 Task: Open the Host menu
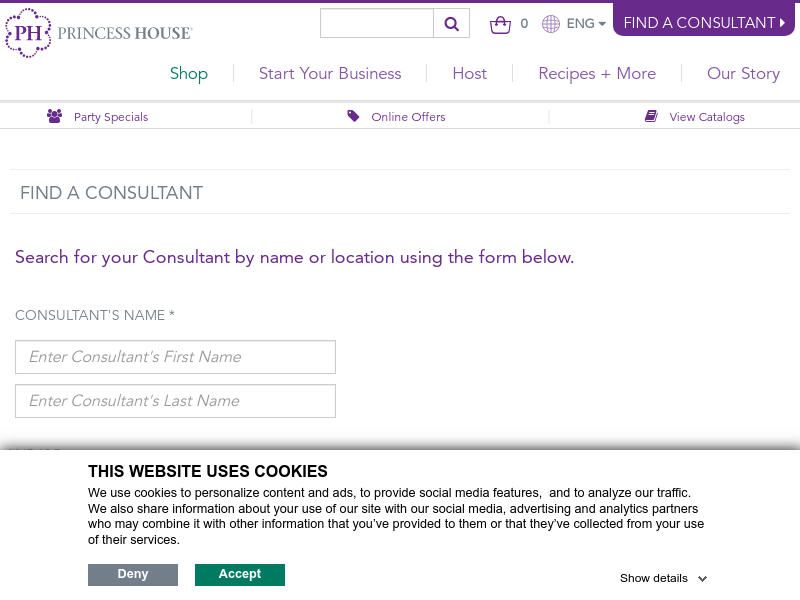click(x=470, y=73)
